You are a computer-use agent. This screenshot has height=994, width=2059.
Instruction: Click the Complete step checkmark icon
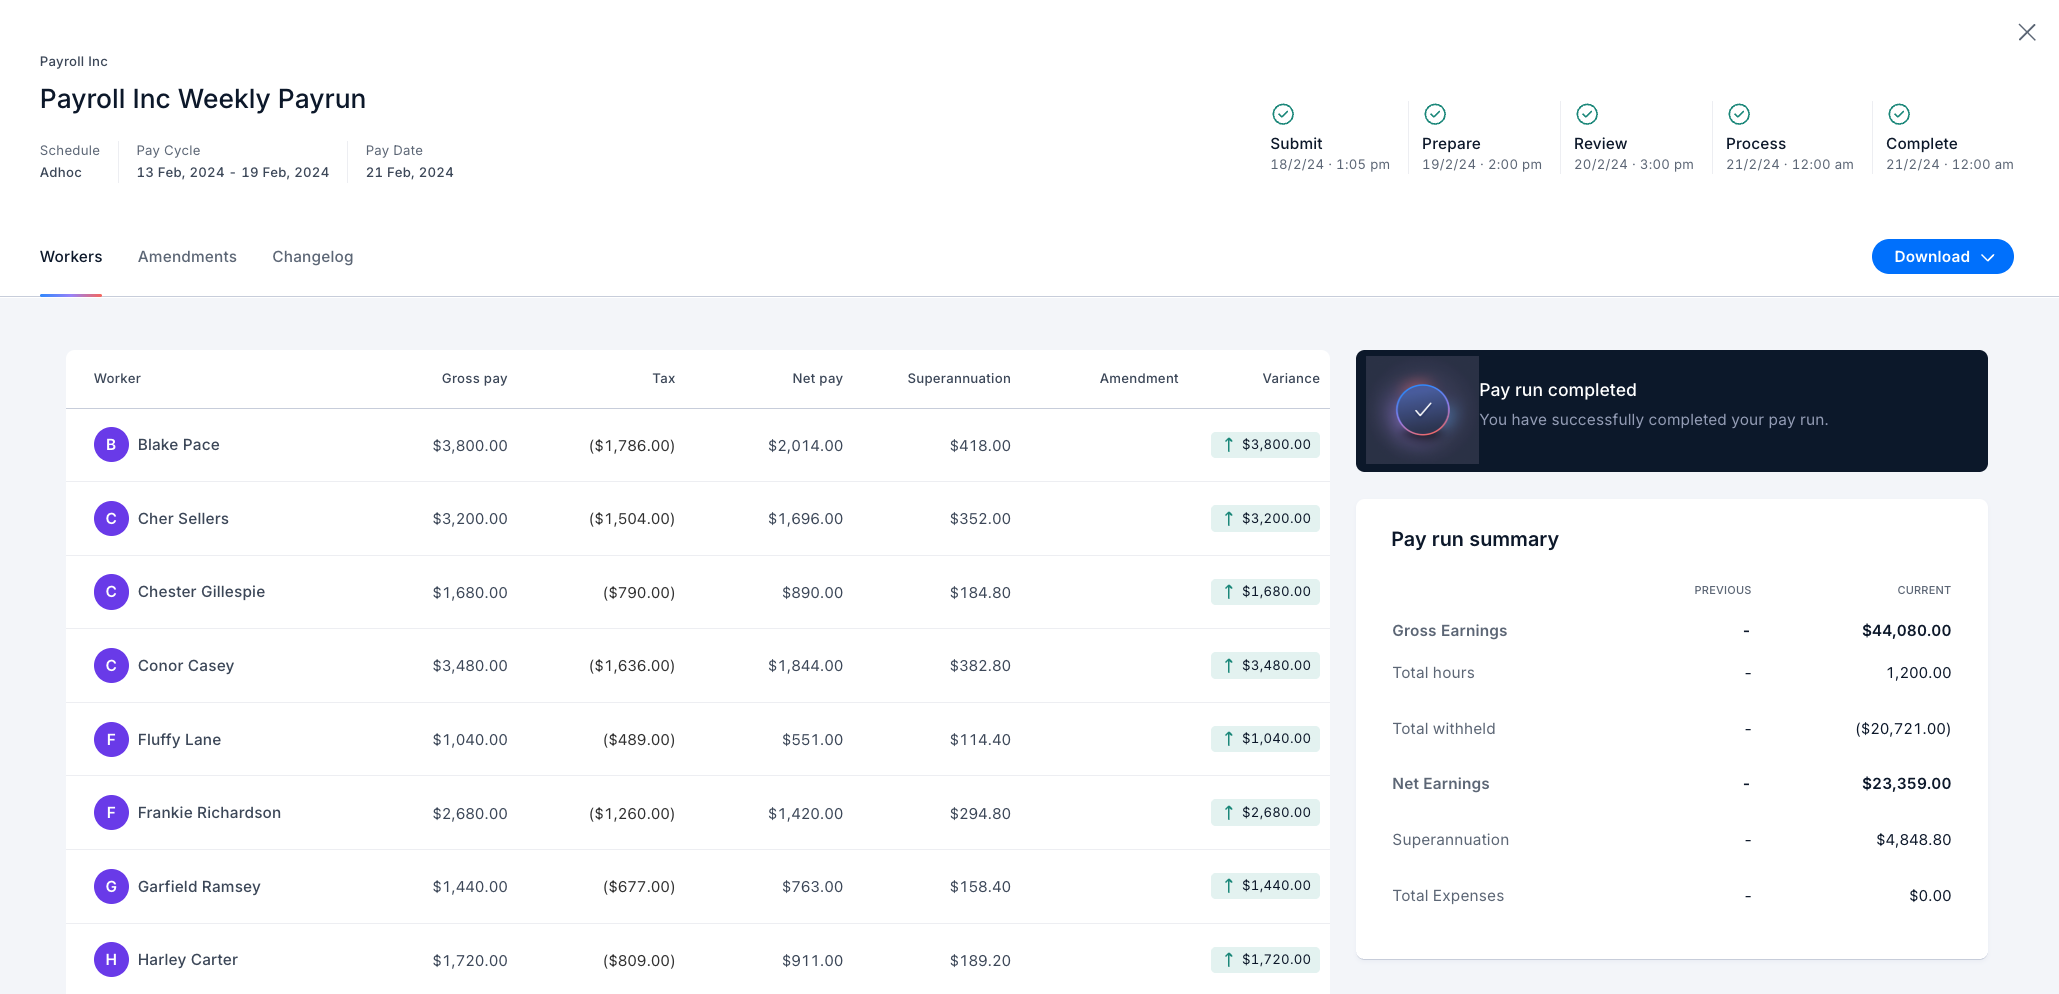pyautogui.click(x=1899, y=114)
